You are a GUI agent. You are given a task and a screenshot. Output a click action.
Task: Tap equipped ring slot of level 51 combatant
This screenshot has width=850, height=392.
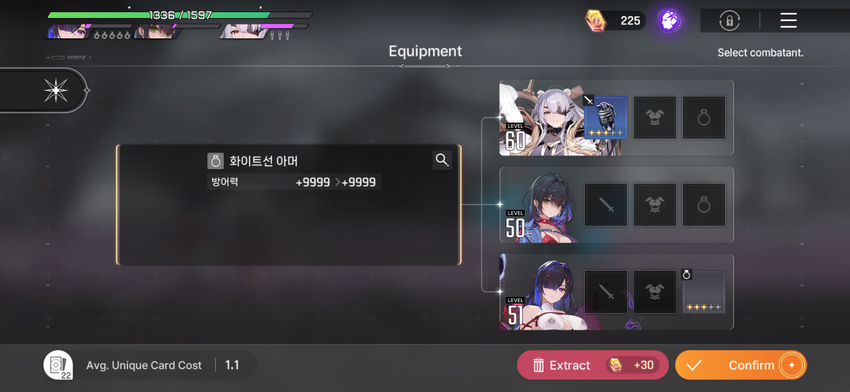[x=704, y=292]
